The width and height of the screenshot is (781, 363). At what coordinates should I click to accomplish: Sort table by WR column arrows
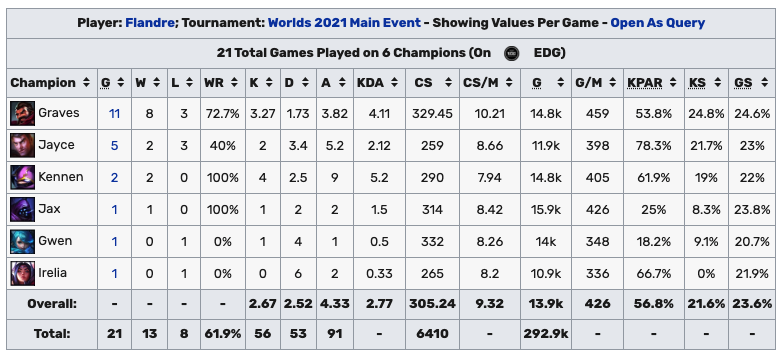point(237,83)
